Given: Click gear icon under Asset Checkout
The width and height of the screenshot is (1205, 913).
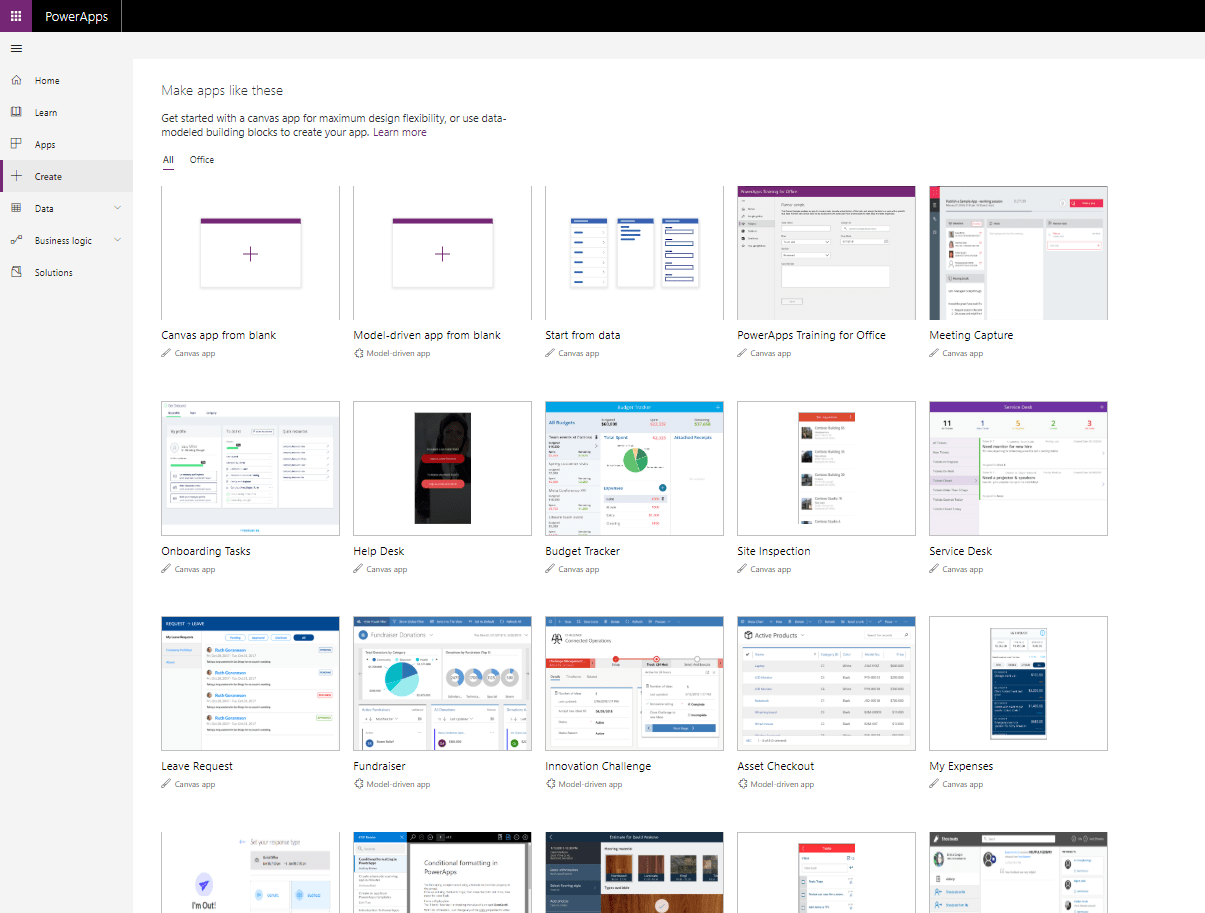Looking at the screenshot, I should (x=742, y=784).
